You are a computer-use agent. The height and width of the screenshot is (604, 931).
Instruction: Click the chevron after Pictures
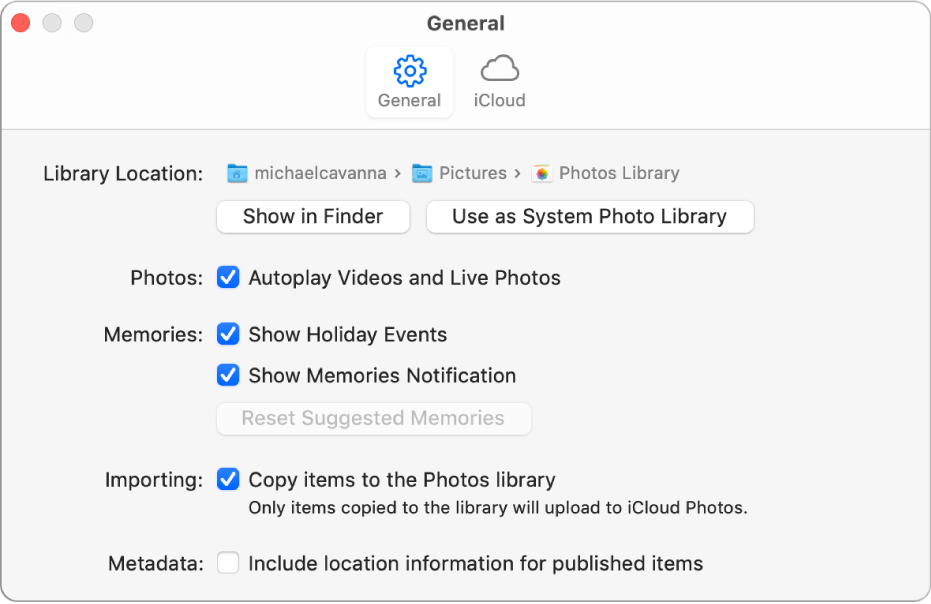point(517,172)
